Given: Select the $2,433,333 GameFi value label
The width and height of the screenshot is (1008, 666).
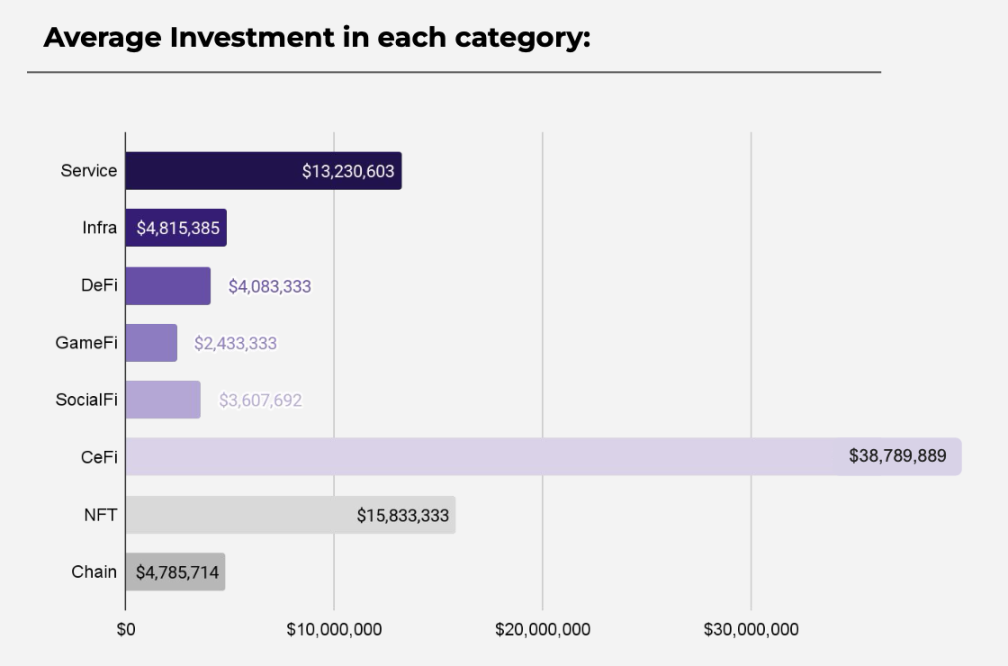Looking at the screenshot, I should tap(235, 343).
